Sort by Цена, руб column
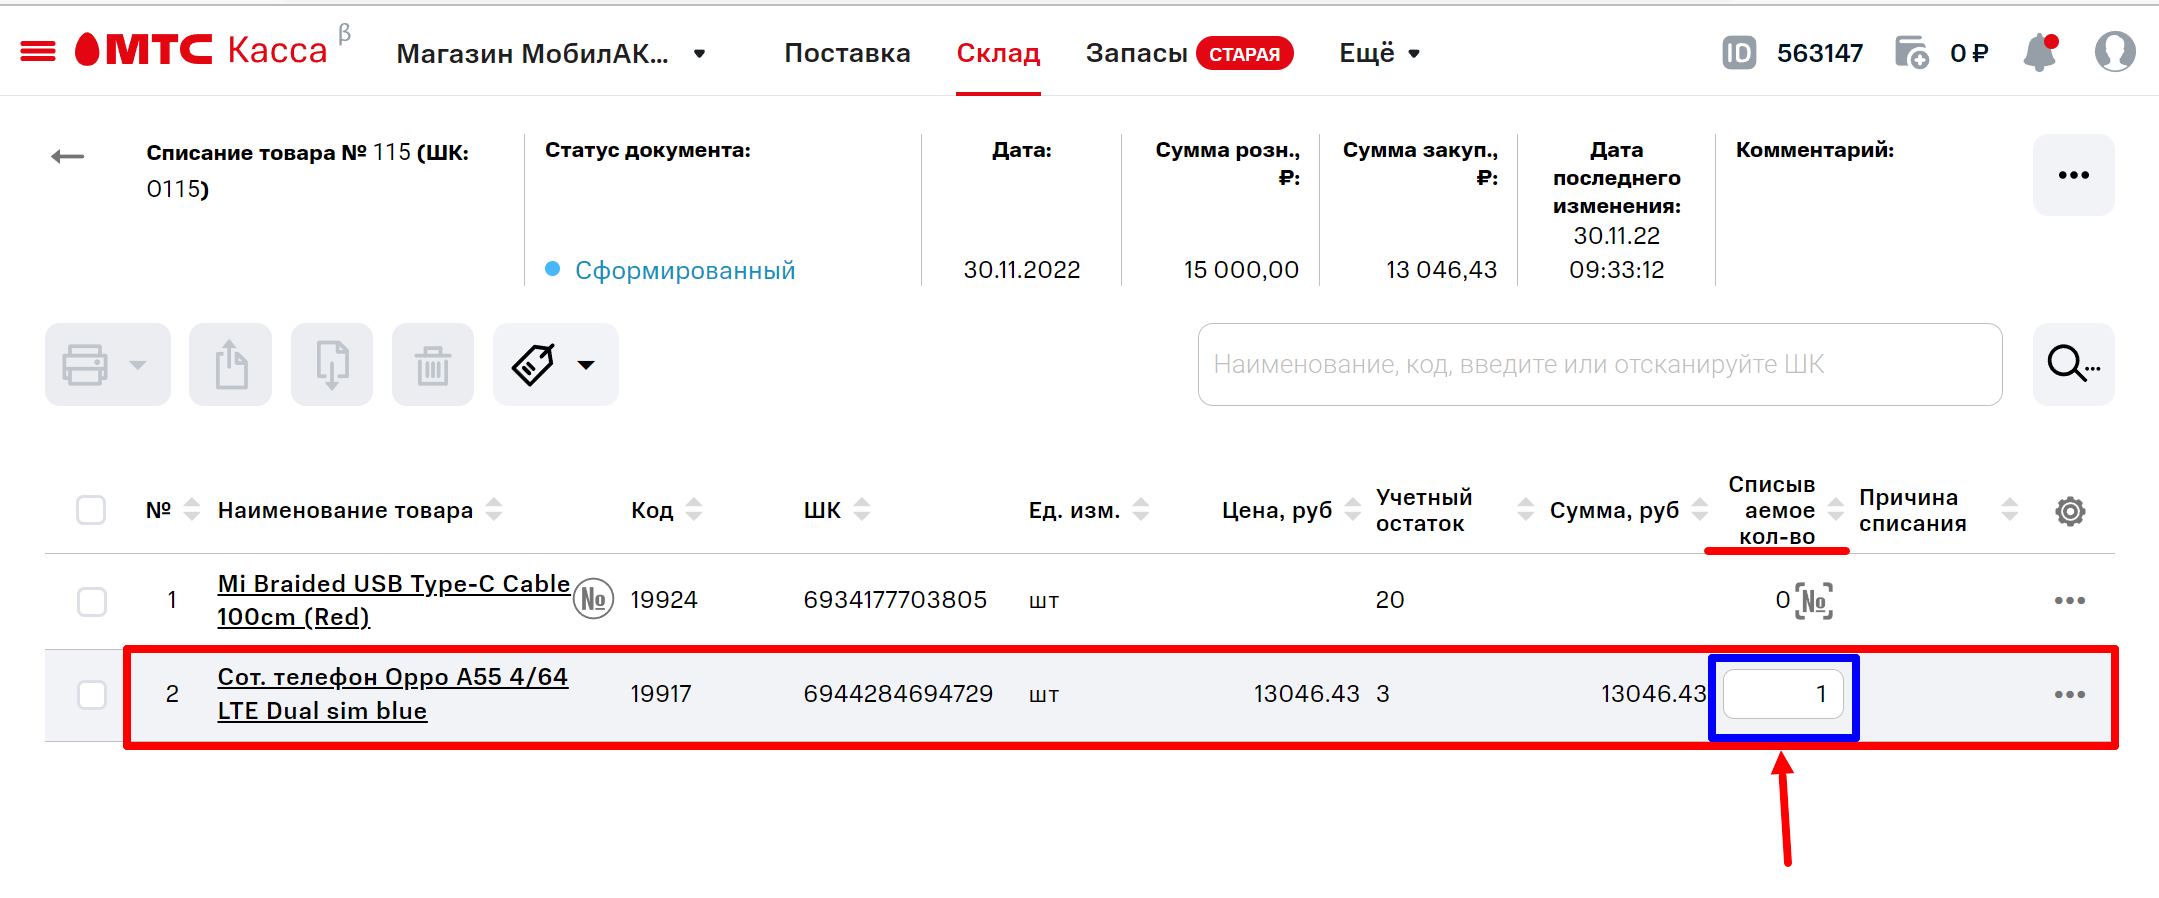Viewport: 2159px width, 898px height. 1353,510
